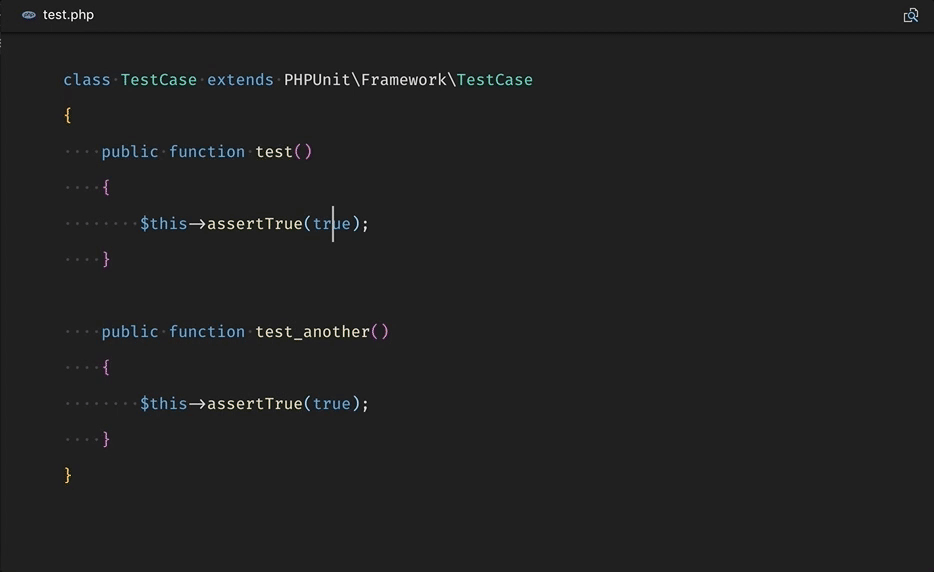Click the first 'TestCase' class name after class
Image resolution: width=934 pixels, height=572 pixels.
(x=158, y=80)
